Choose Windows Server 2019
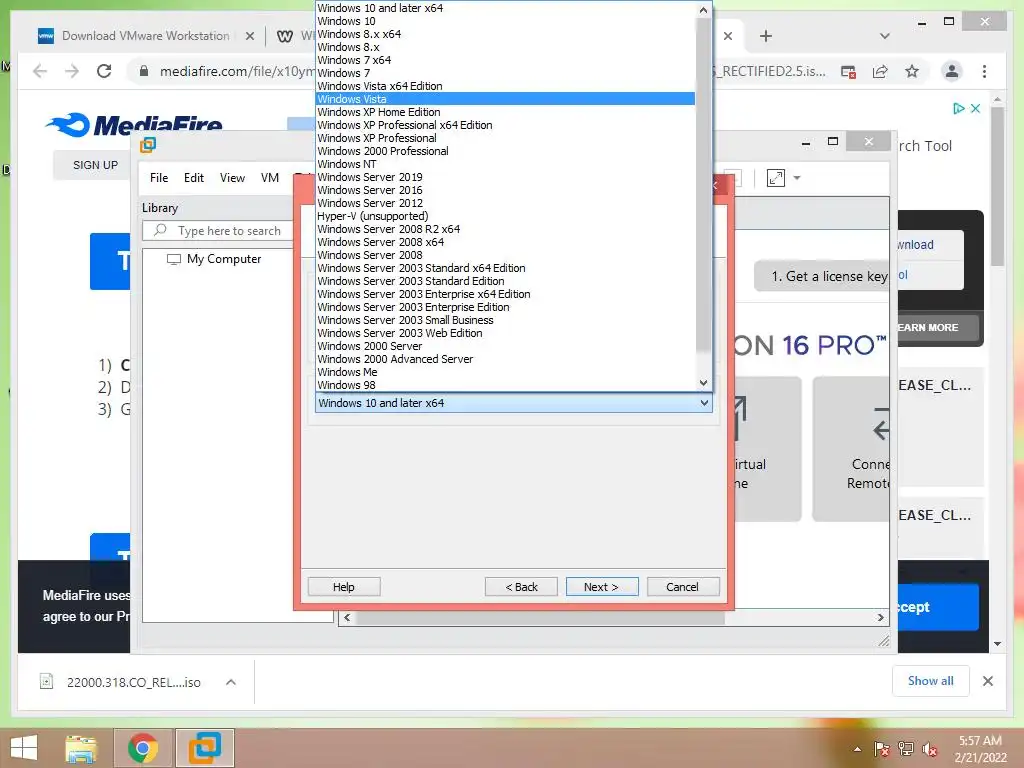This screenshot has width=1024, height=768. point(505,177)
